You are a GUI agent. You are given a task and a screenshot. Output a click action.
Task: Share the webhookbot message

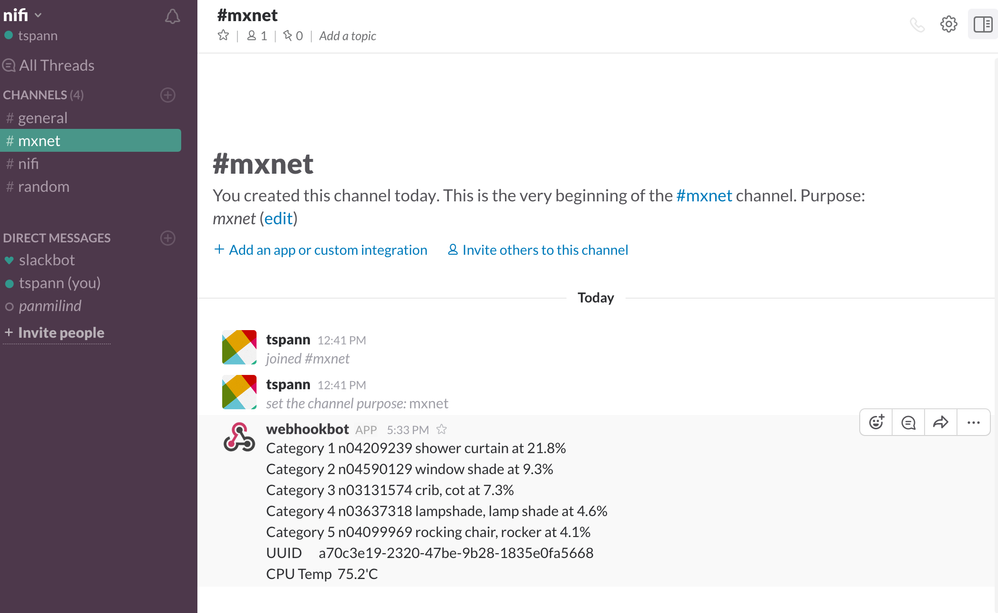pos(940,422)
